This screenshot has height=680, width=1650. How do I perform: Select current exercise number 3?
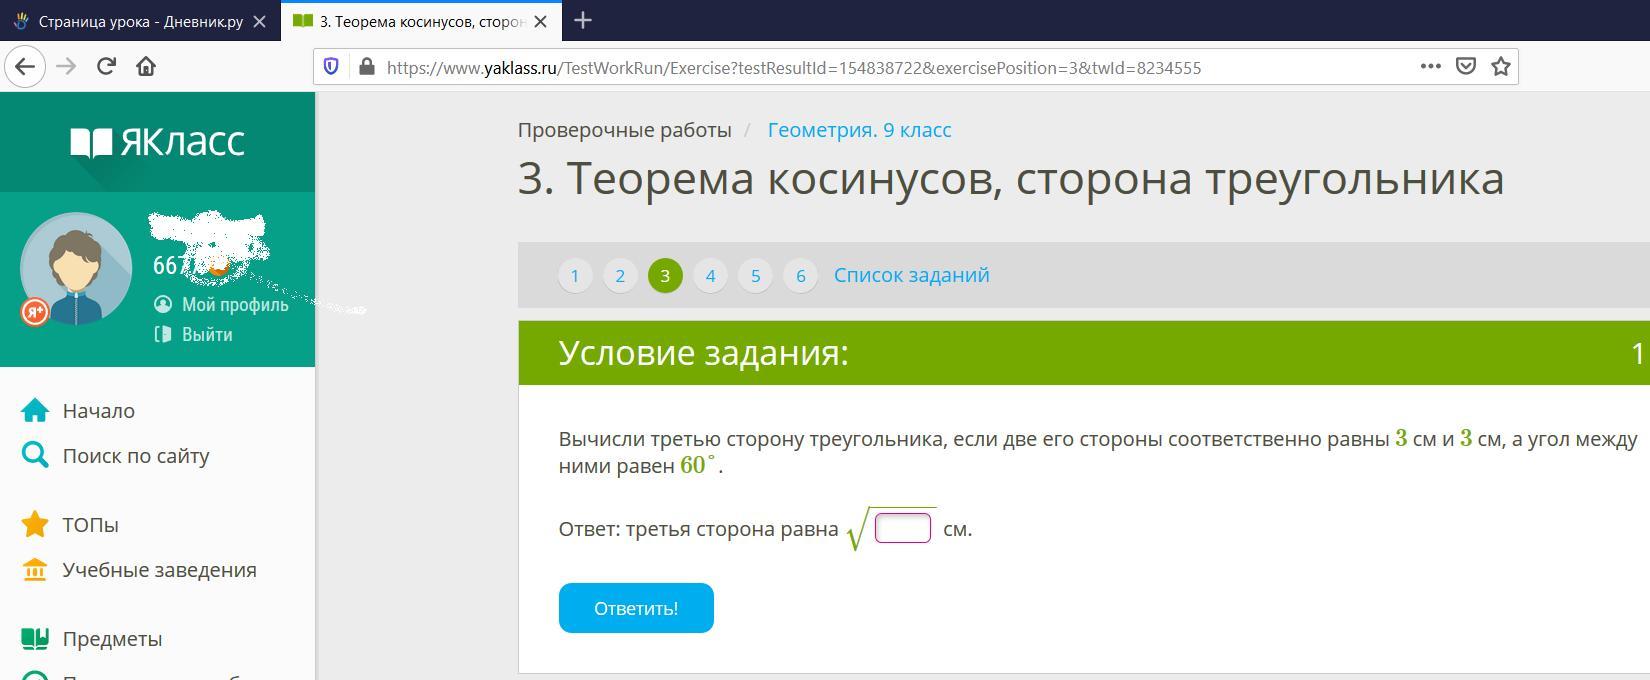pos(665,276)
